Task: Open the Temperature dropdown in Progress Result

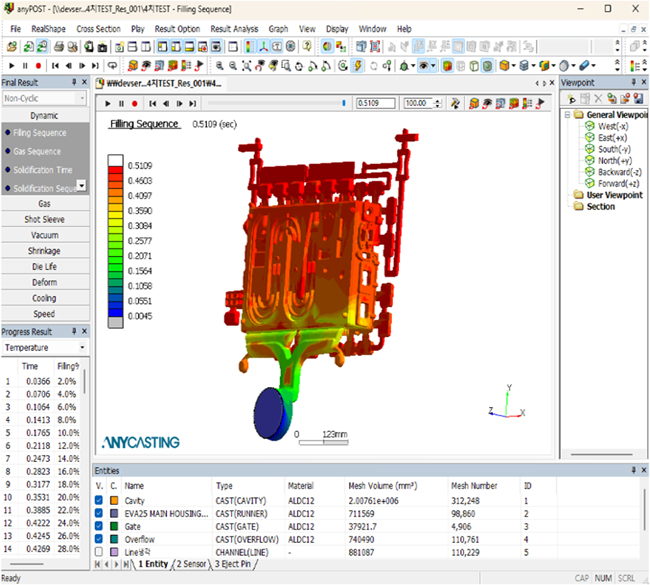Action: coord(83,348)
